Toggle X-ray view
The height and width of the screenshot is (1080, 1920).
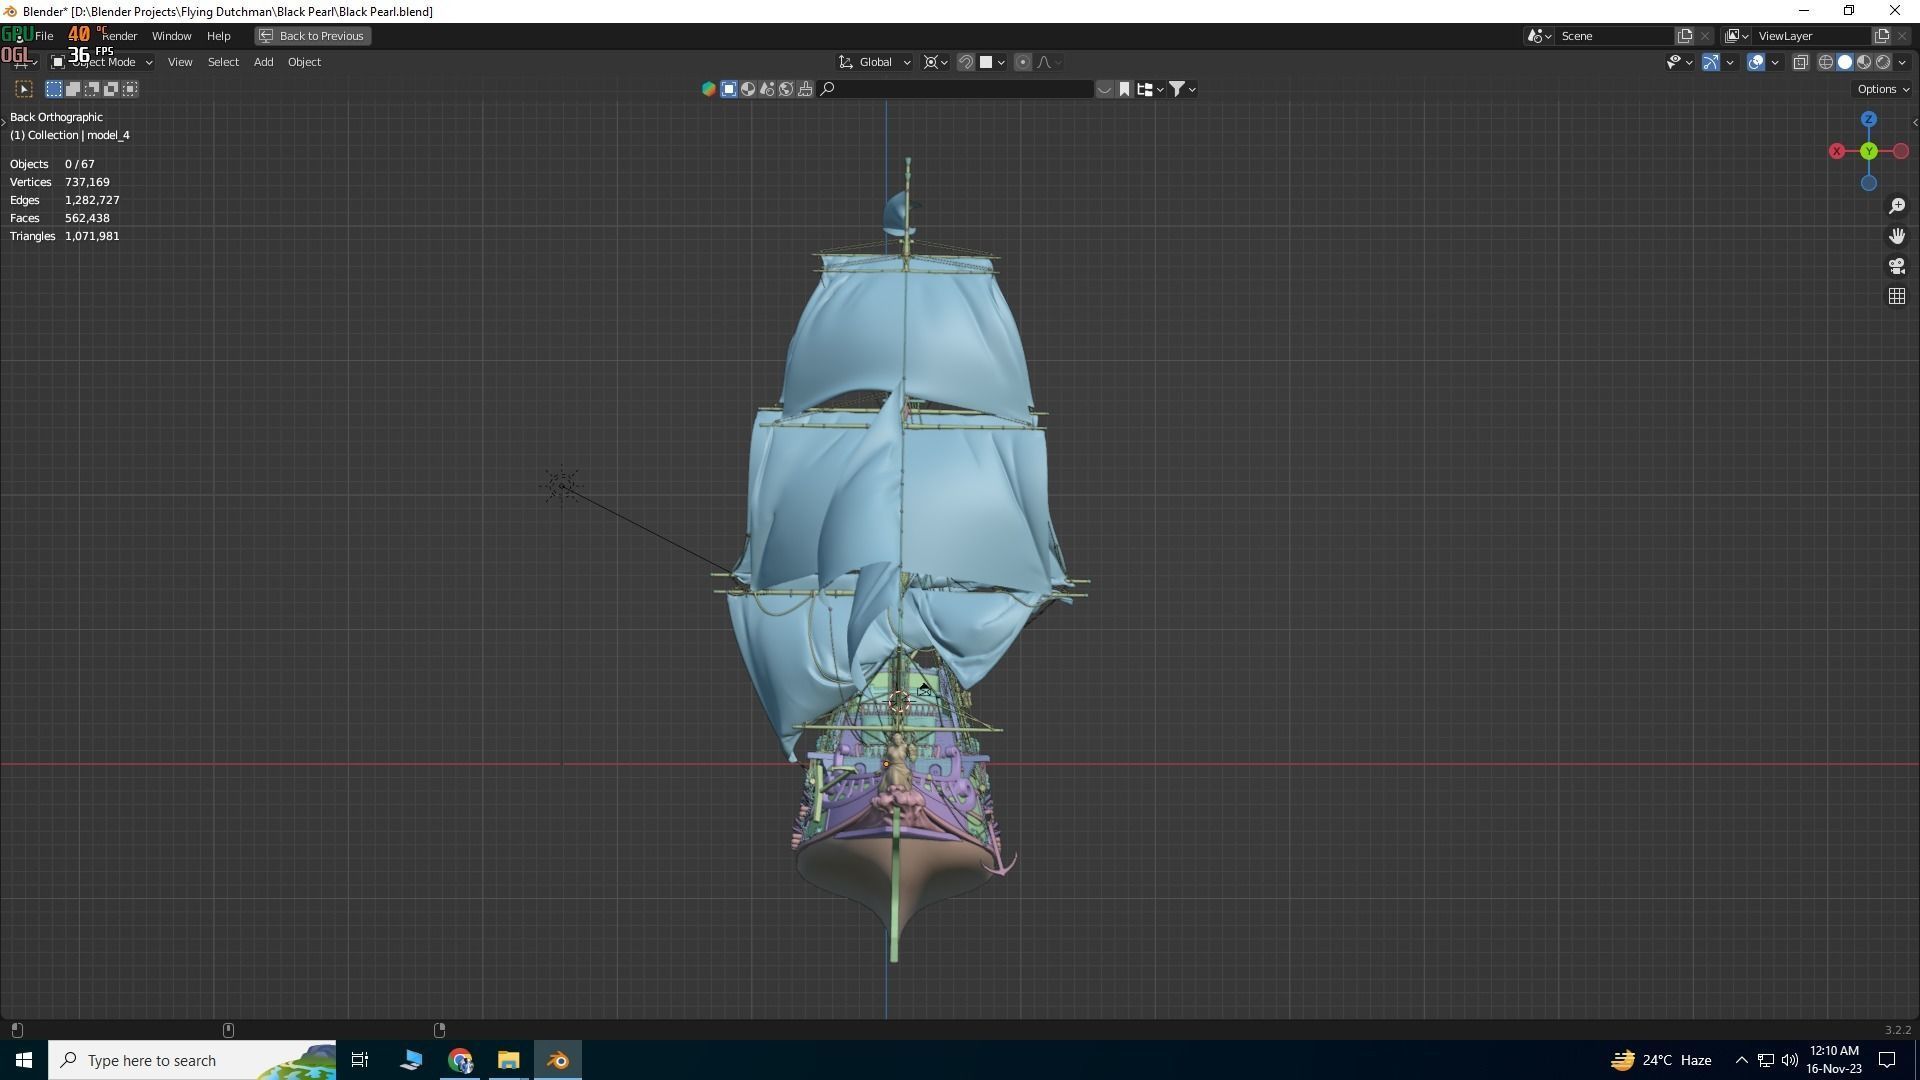point(1801,62)
